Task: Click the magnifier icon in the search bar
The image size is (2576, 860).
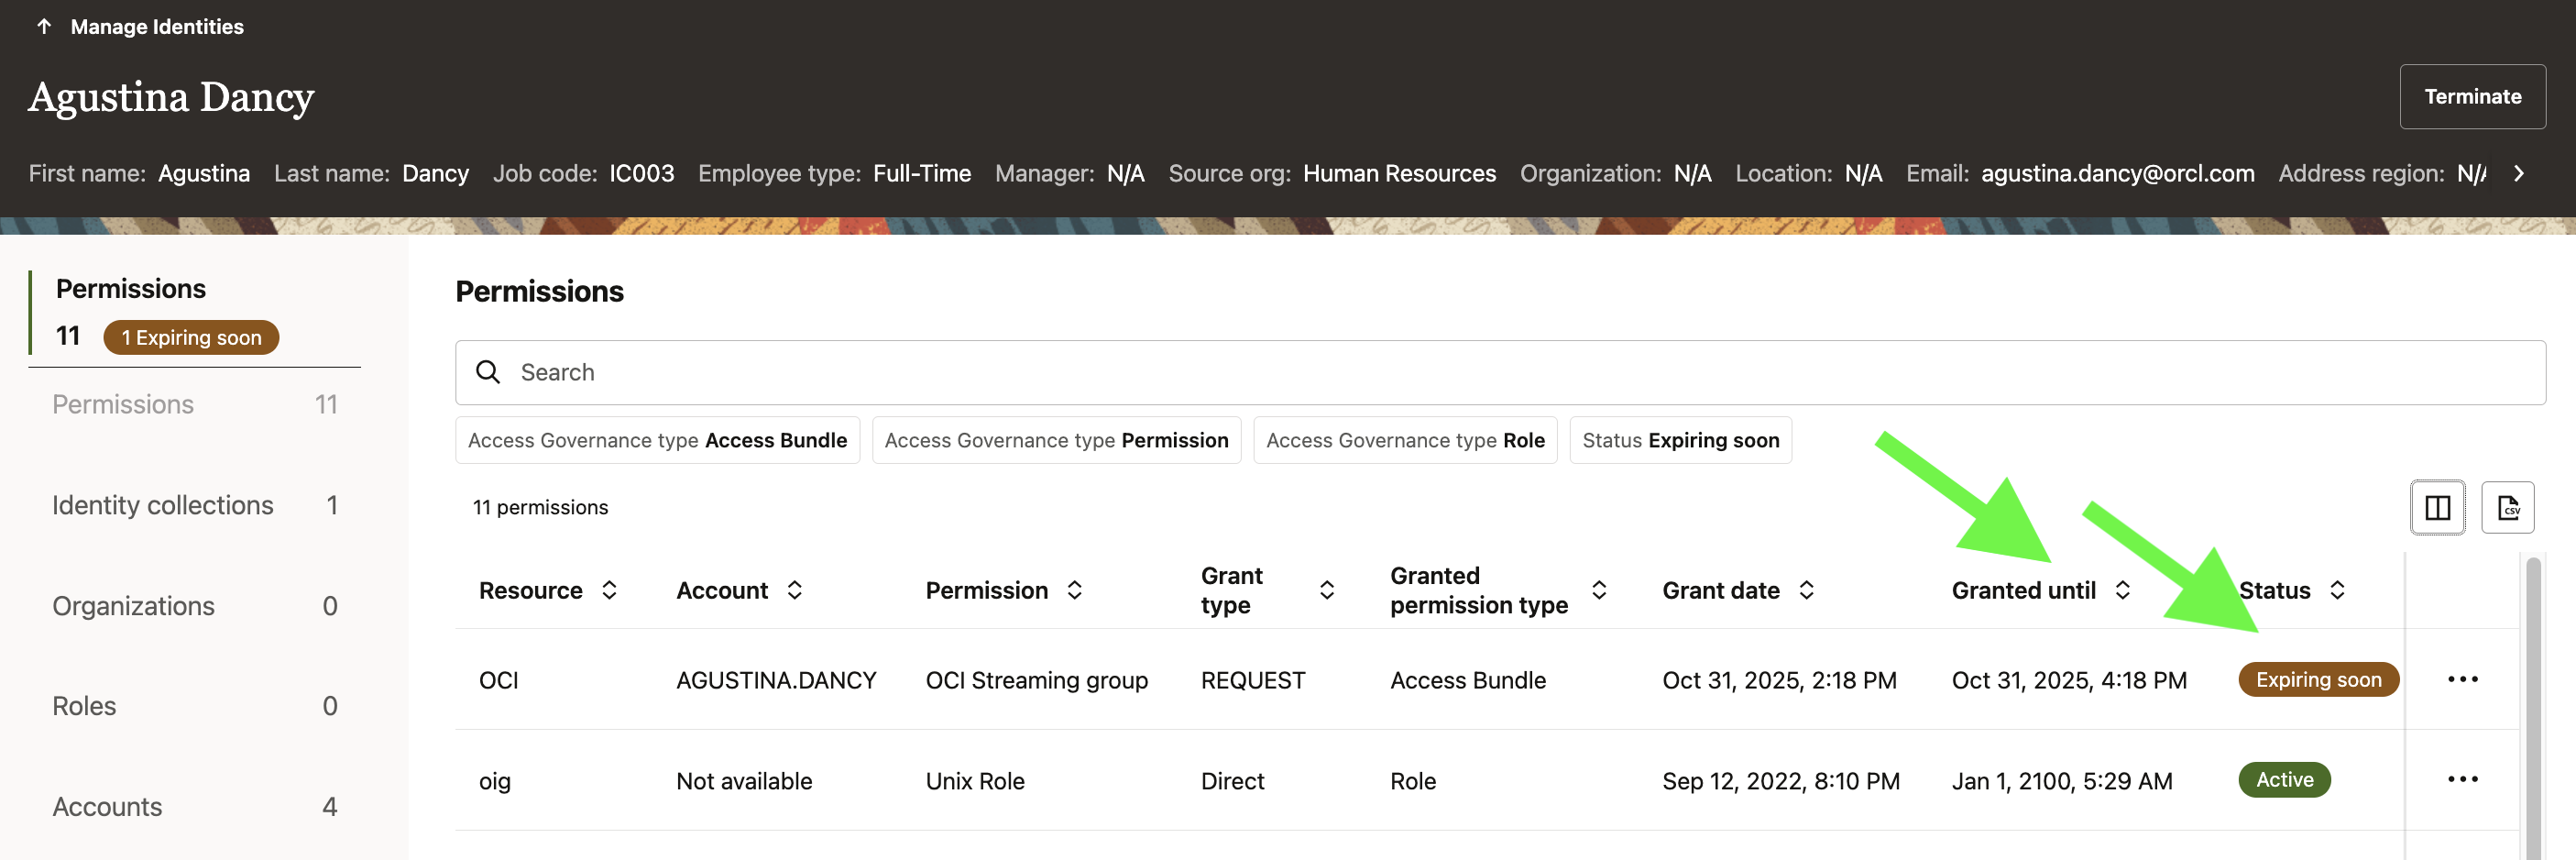Action: pos(489,371)
